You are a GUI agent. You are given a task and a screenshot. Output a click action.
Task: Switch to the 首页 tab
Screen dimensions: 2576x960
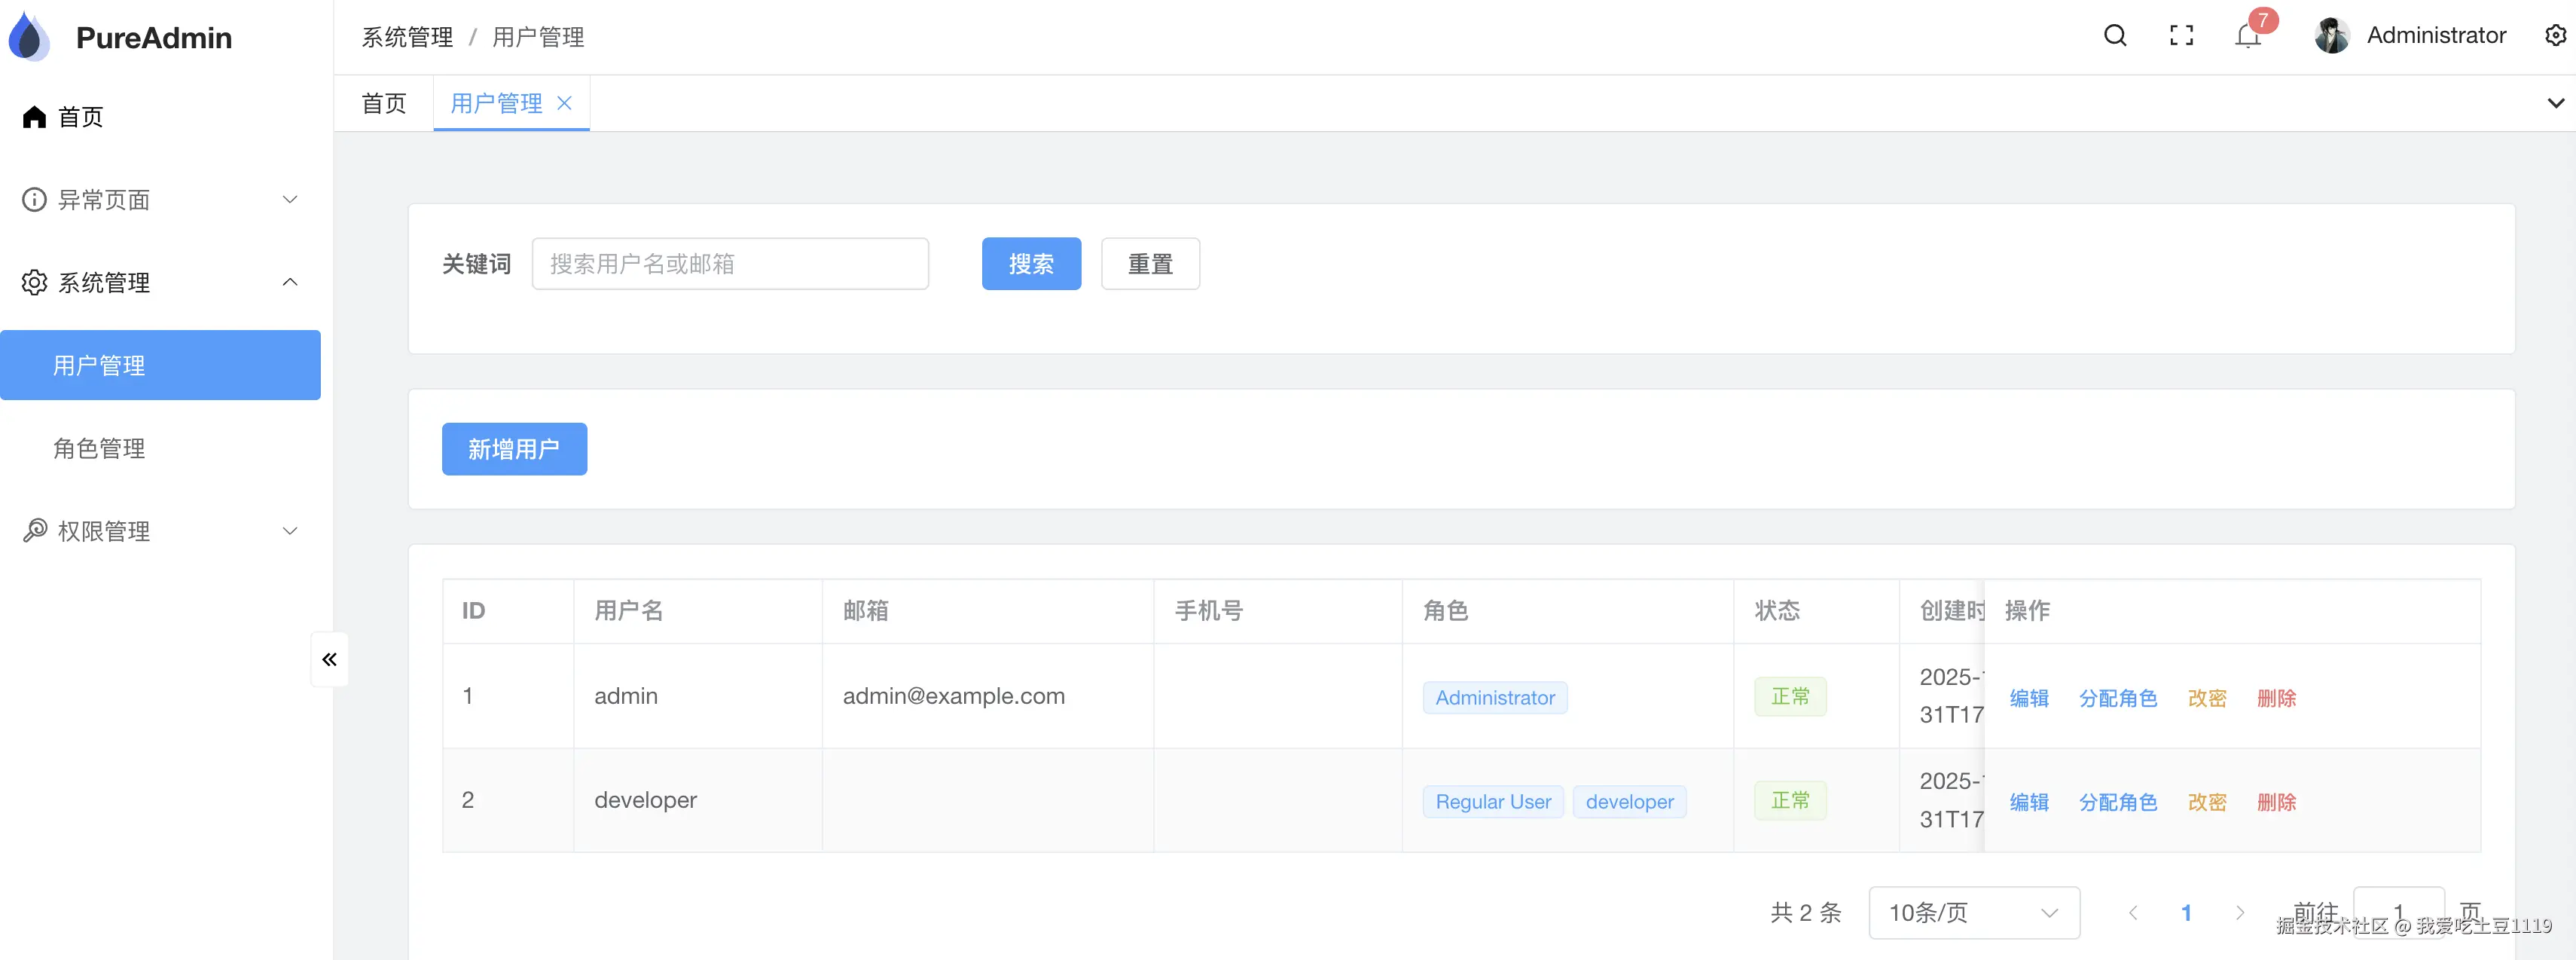pyautogui.click(x=383, y=103)
